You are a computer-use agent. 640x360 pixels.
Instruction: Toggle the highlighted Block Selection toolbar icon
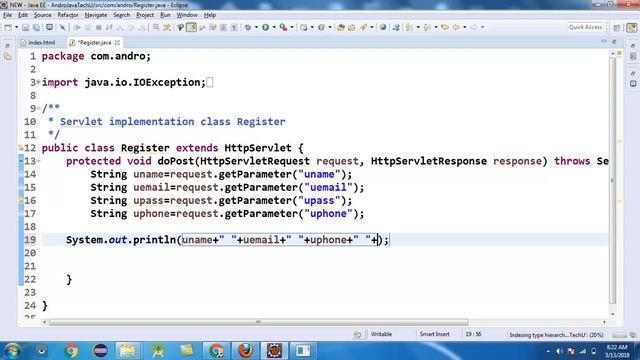point(191,27)
